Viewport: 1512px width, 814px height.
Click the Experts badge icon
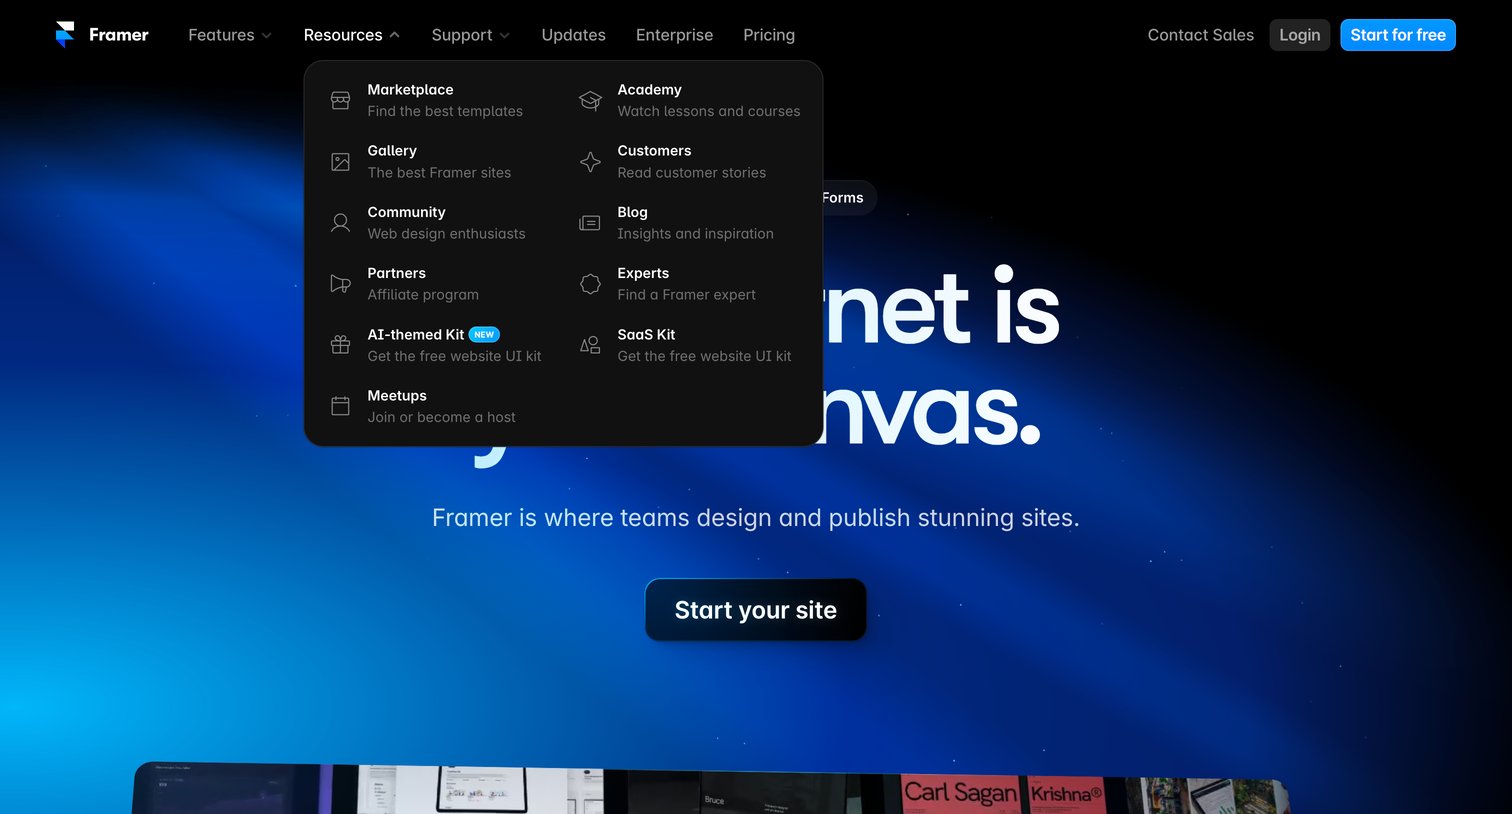pos(590,284)
